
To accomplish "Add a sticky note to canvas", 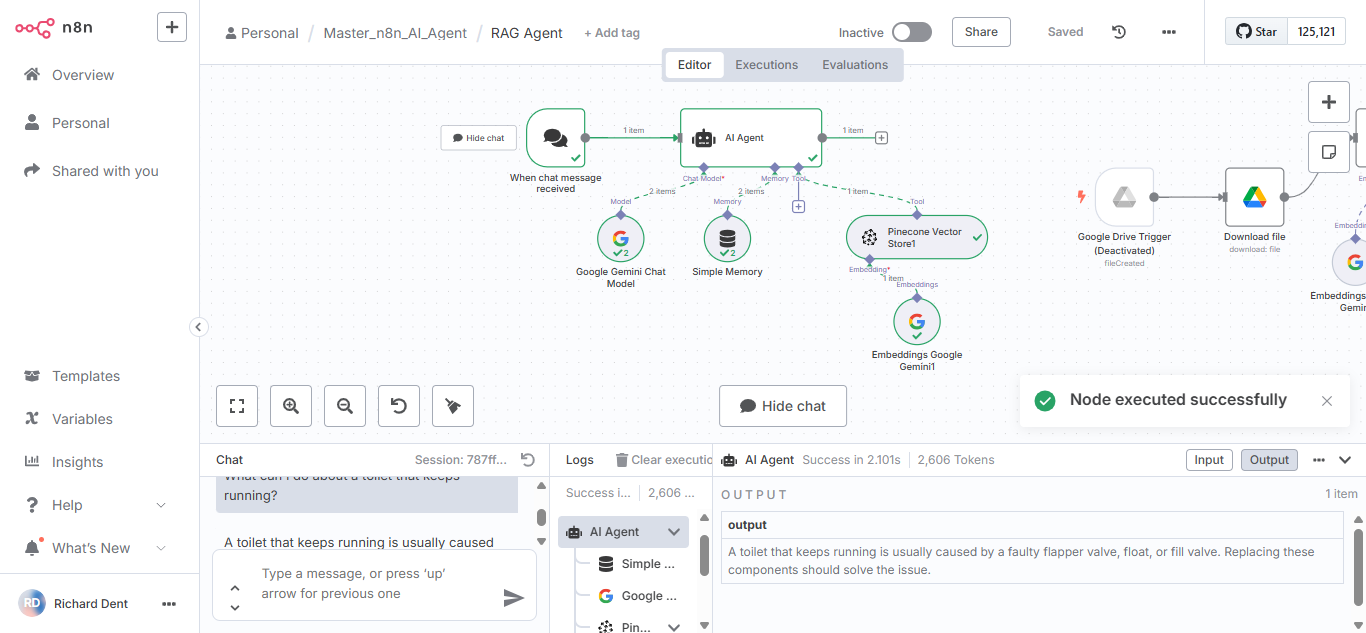I will (x=1329, y=152).
